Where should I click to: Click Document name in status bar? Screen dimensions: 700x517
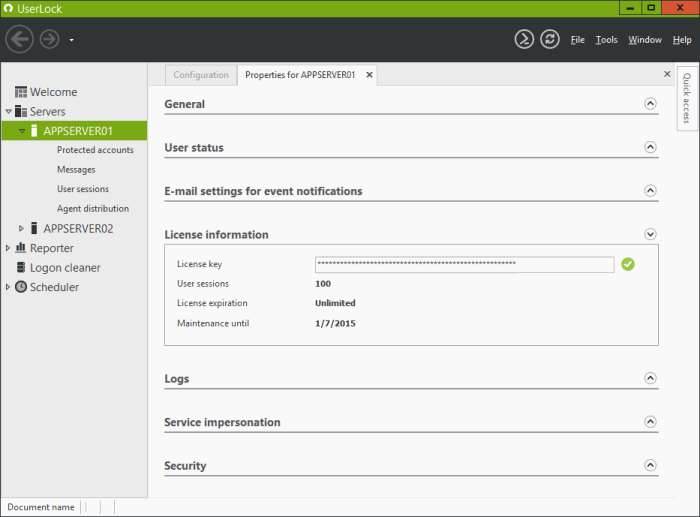41,507
